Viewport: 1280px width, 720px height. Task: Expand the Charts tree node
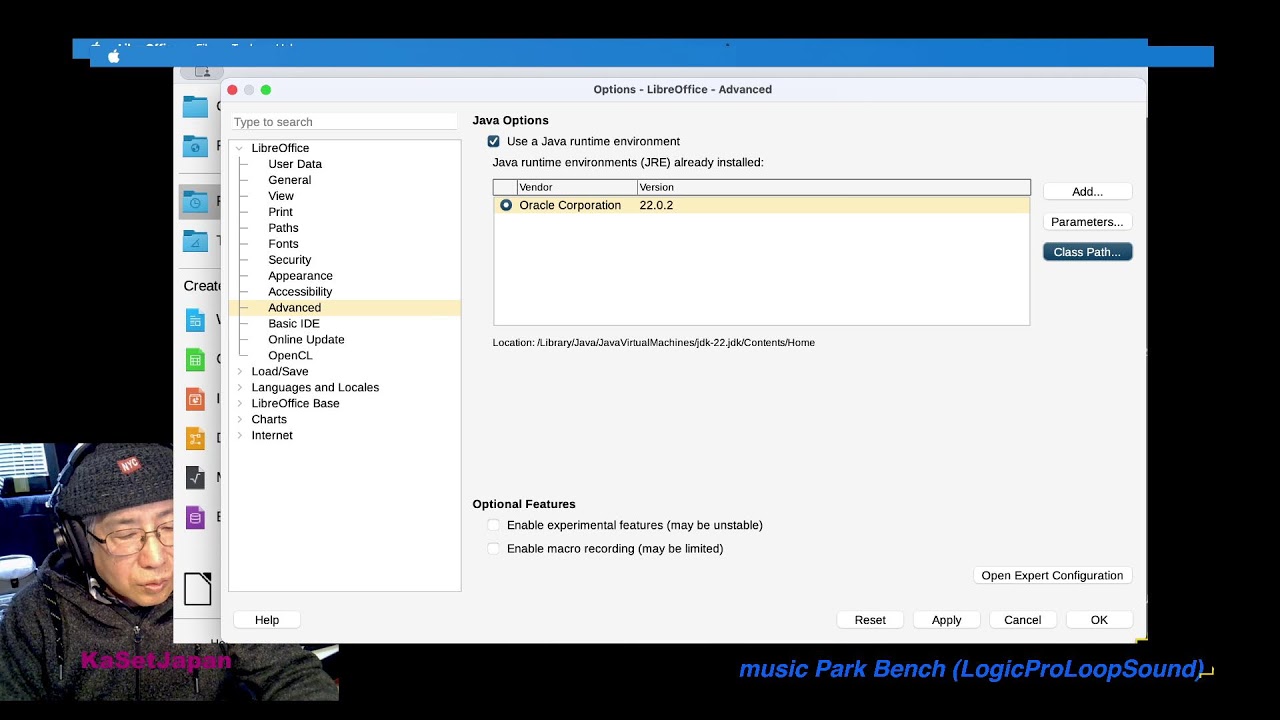click(x=239, y=419)
